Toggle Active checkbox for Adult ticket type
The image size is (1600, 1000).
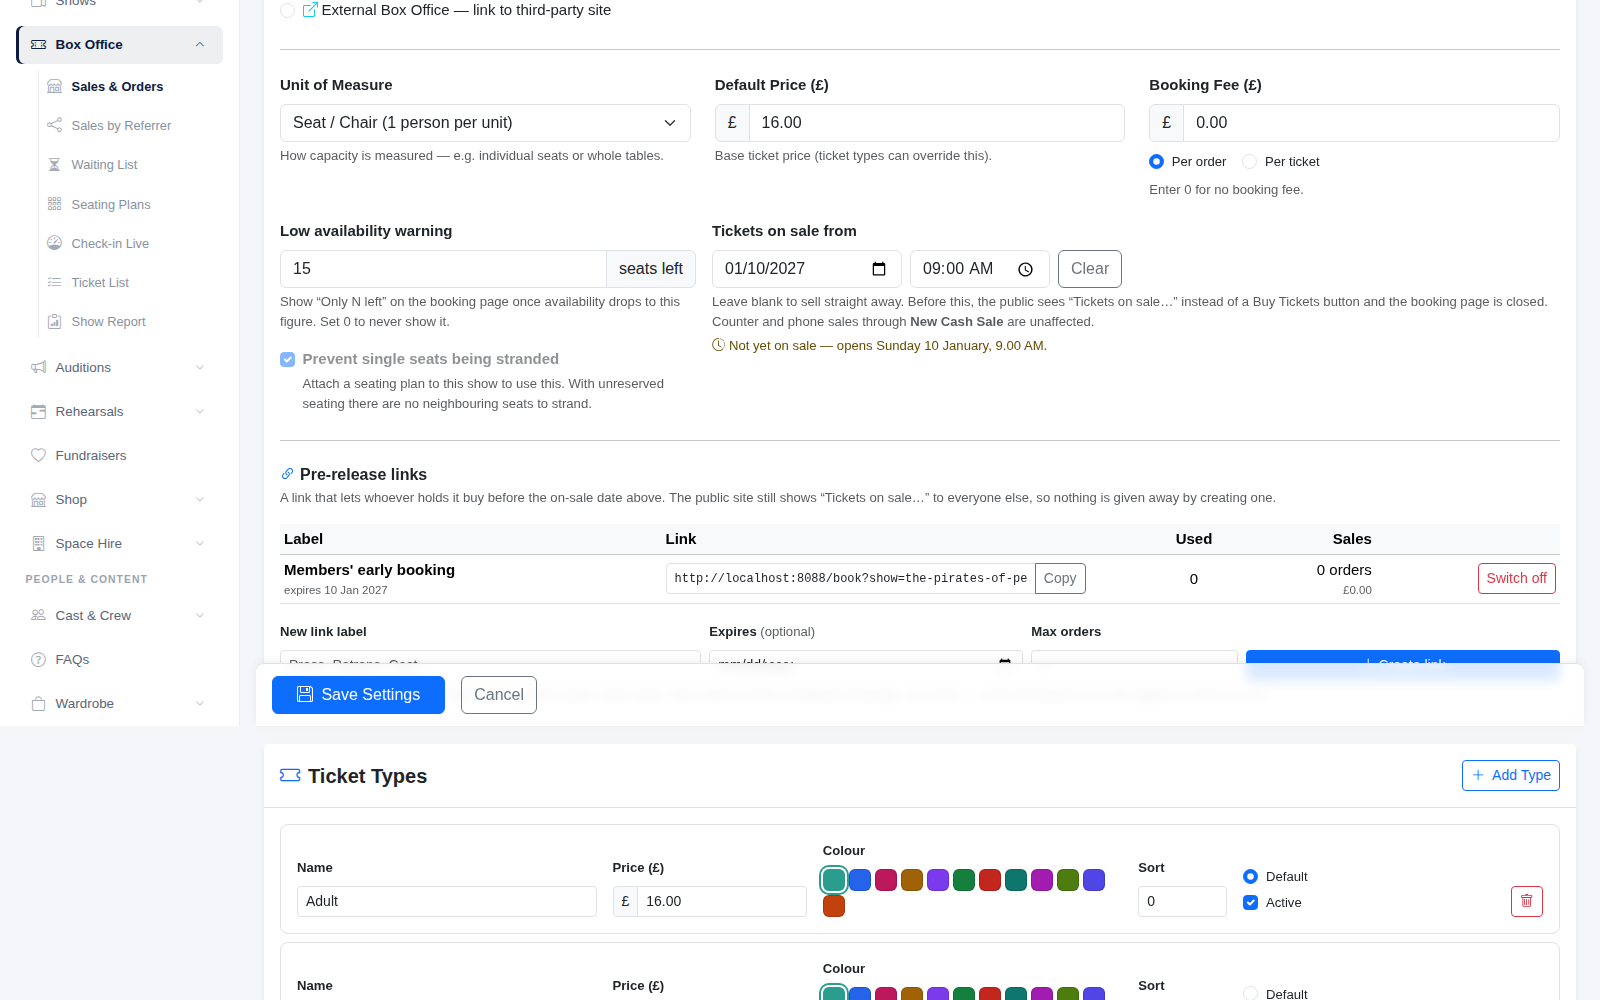click(1251, 902)
